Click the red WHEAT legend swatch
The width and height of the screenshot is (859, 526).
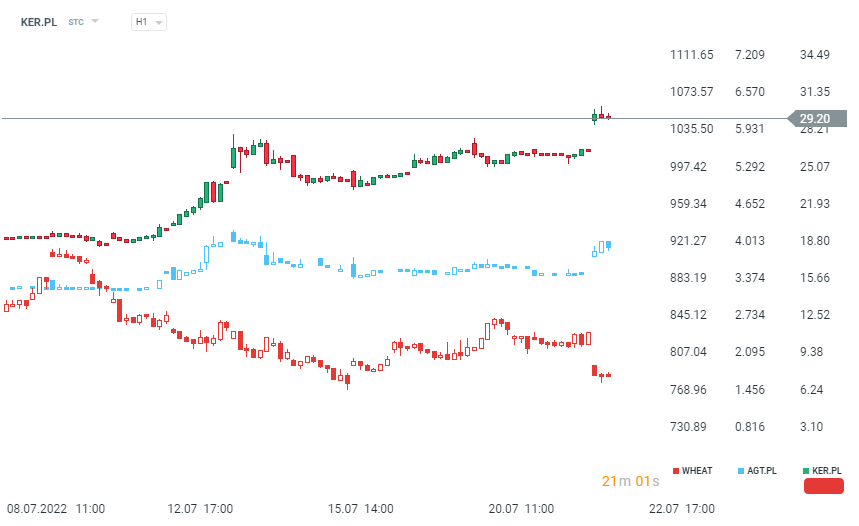coord(677,470)
